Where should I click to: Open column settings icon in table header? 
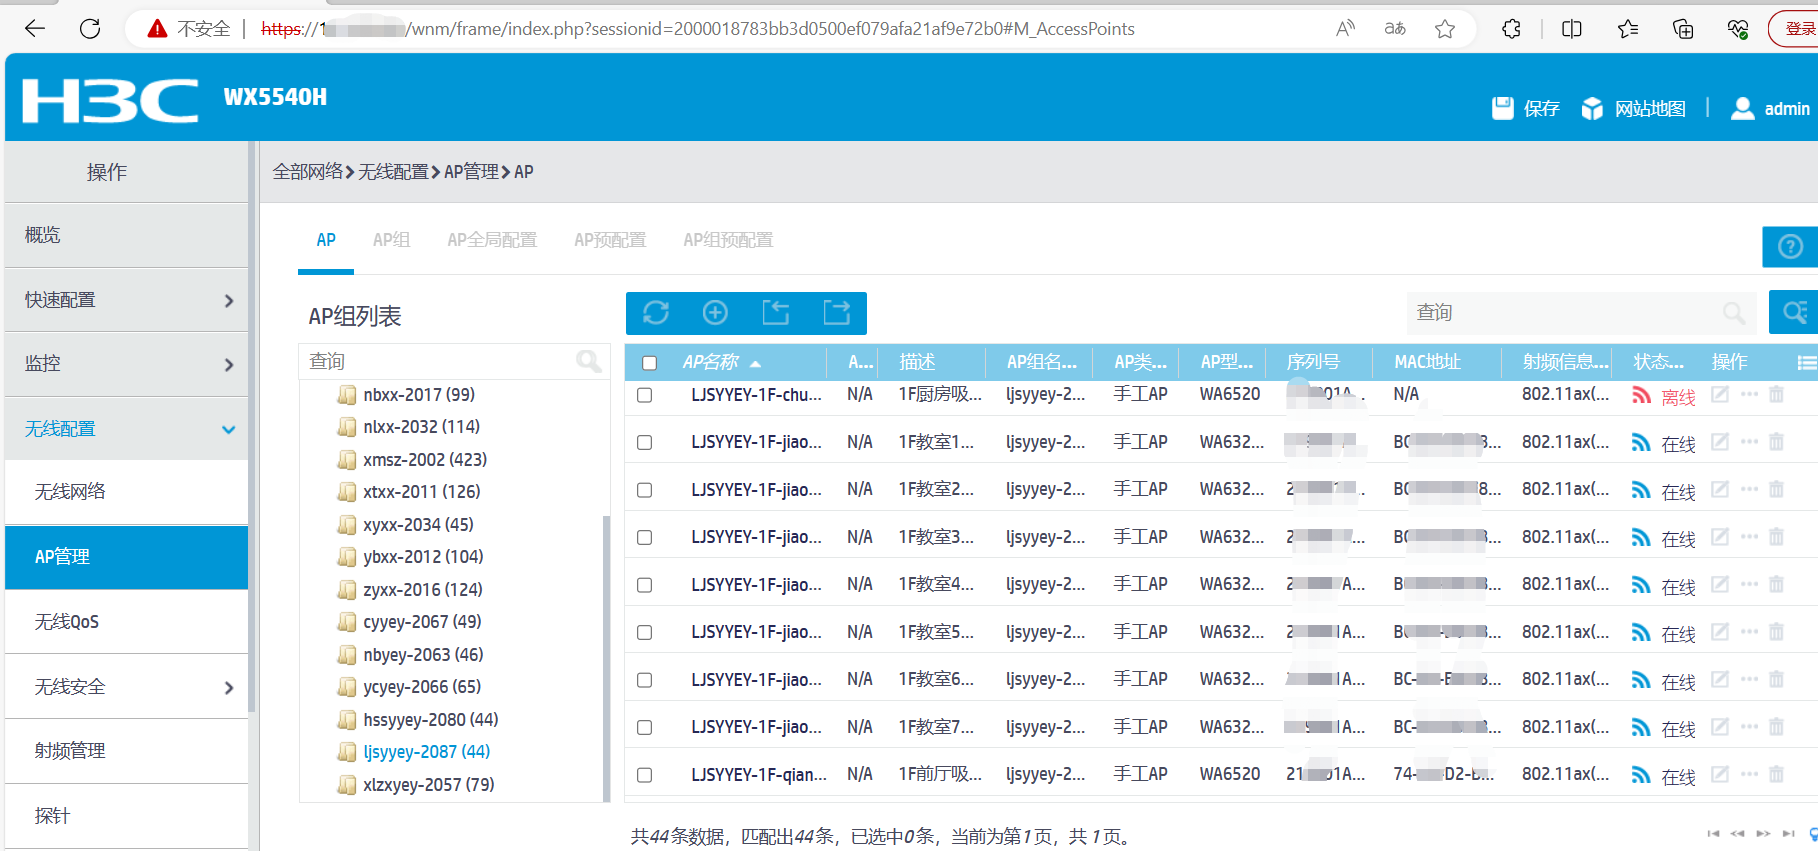[1806, 363]
